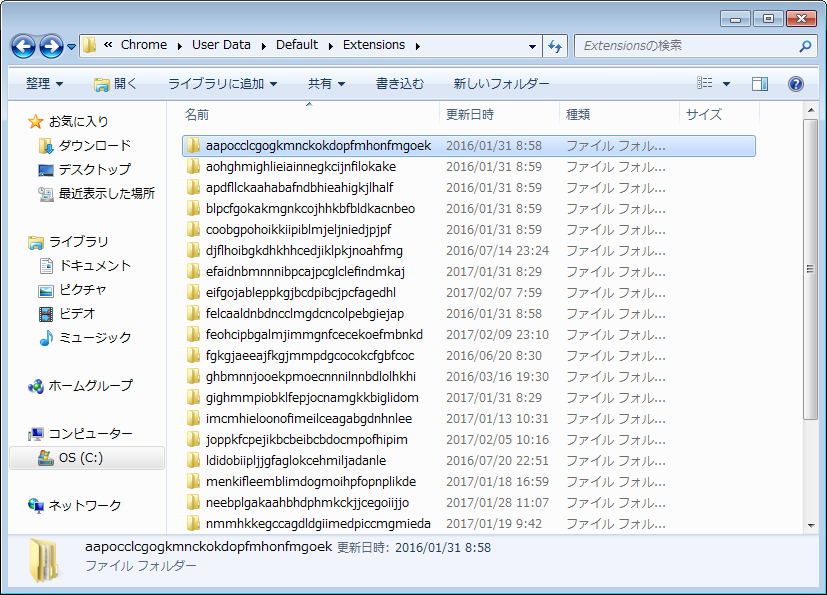
Task: Click folder icon of fgkgjaeeajfkgjmmpdgcocokcfgbfcoc
Action: [x=194, y=356]
